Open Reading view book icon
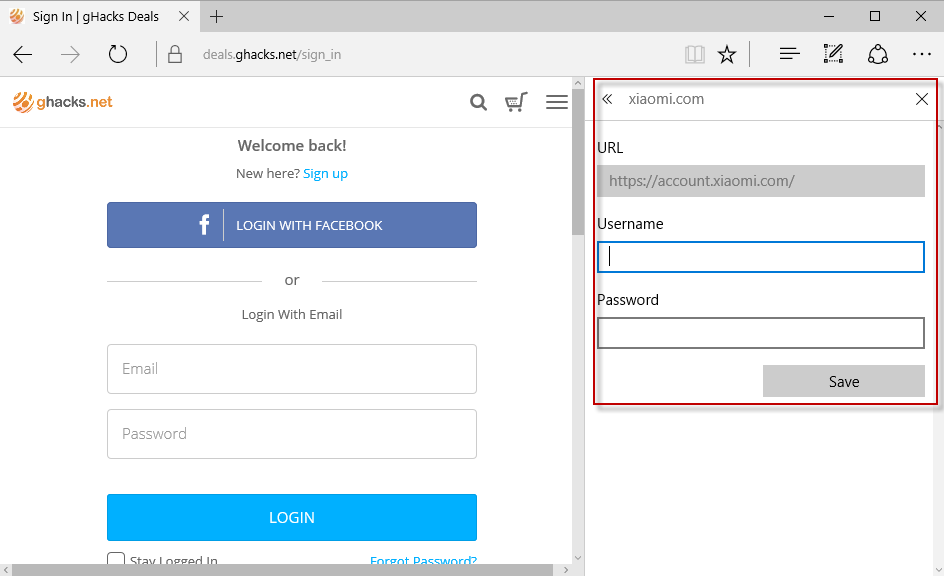The height and width of the screenshot is (576, 944). click(695, 55)
